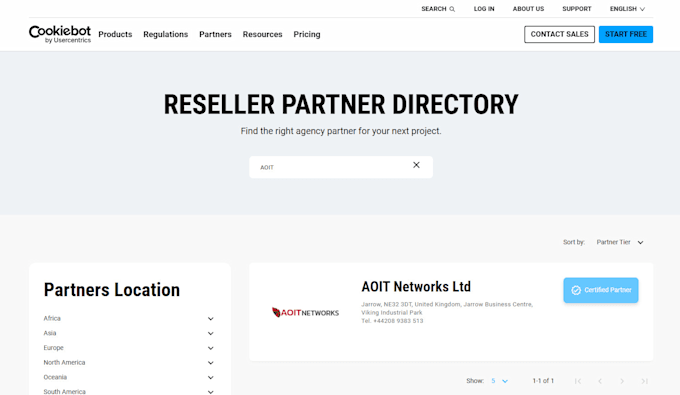Open the AOIT Networks Ltd partner title

click(x=416, y=287)
